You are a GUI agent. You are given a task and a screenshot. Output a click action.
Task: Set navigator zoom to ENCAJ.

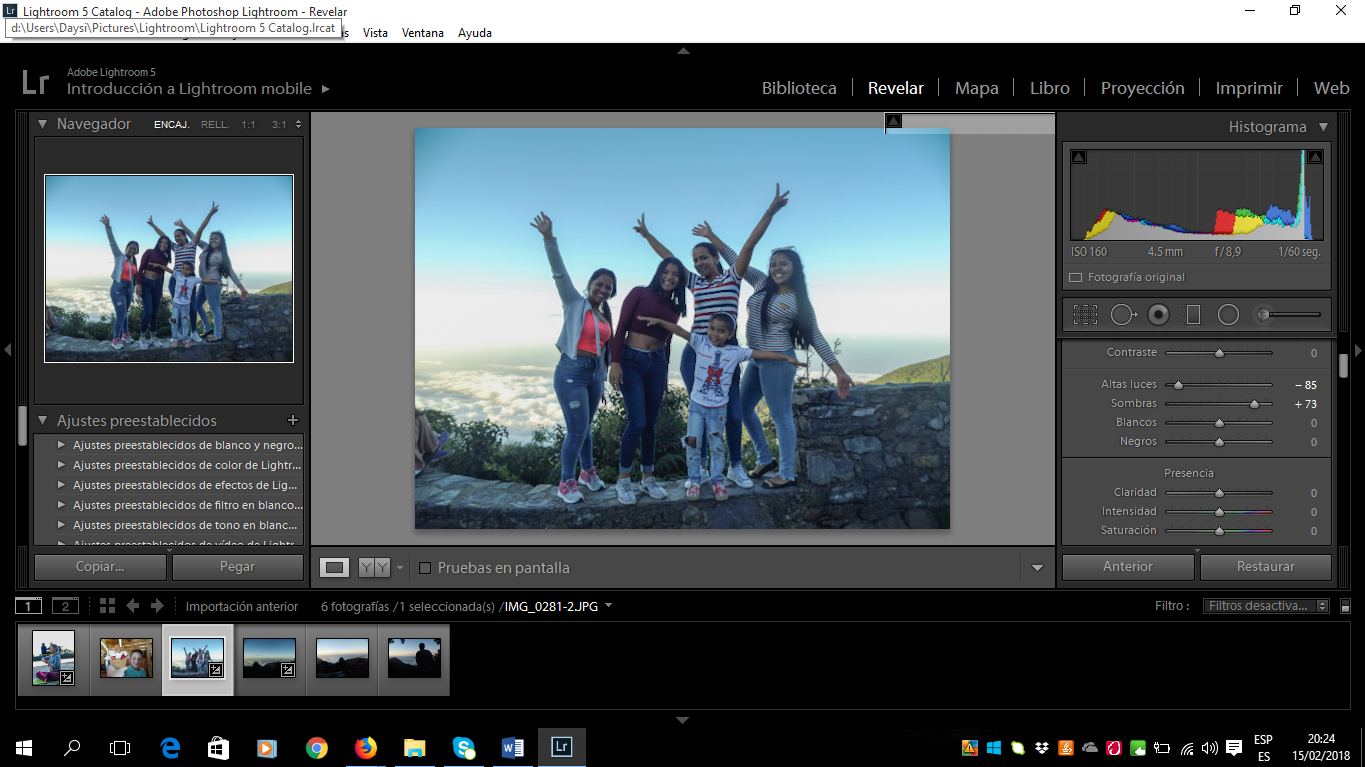coord(172,125)
